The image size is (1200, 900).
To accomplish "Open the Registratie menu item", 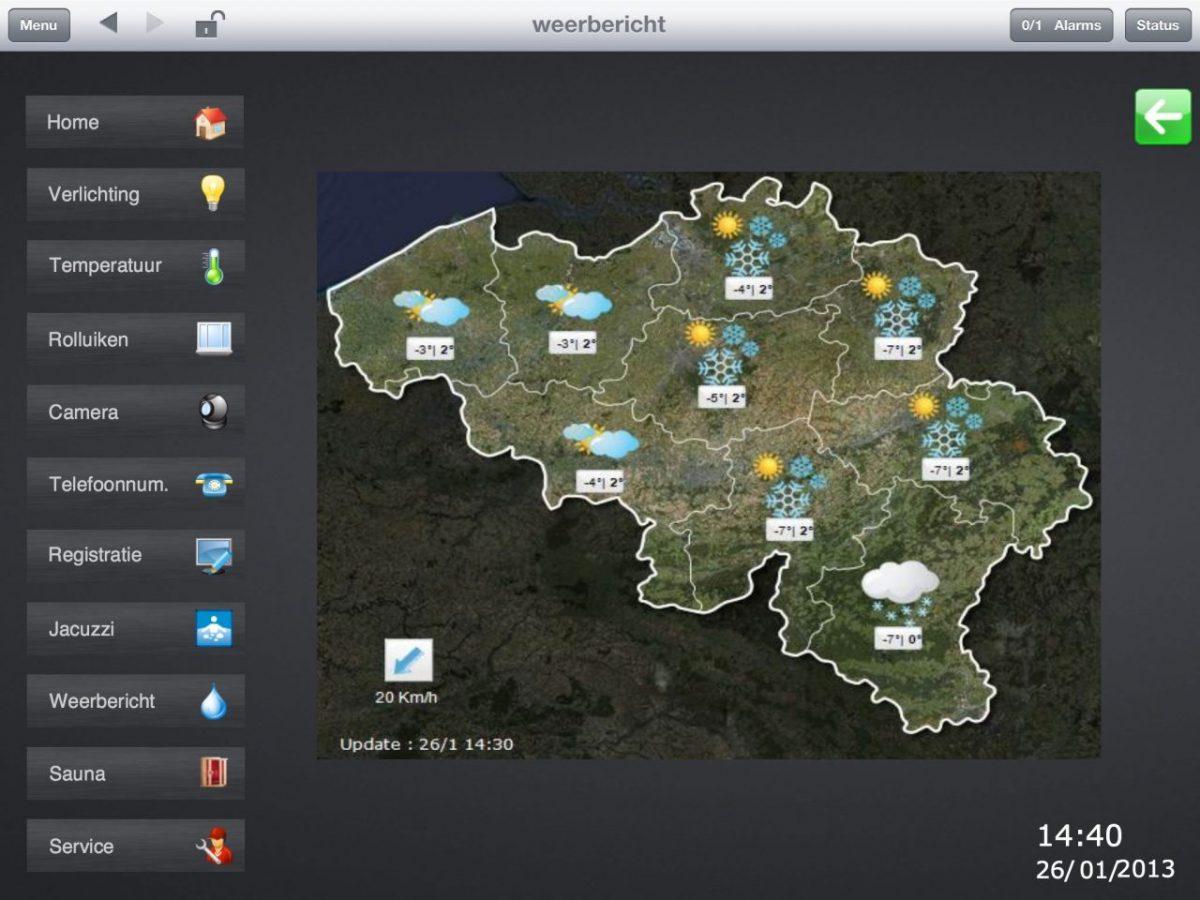I will pos(135,555).
